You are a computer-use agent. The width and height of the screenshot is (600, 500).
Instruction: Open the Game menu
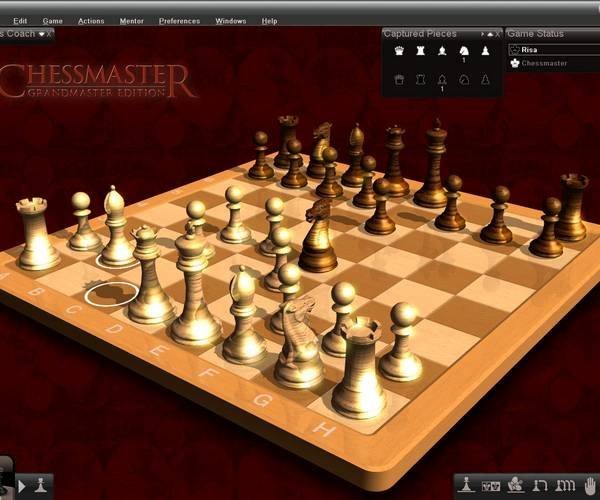point(52,20)
